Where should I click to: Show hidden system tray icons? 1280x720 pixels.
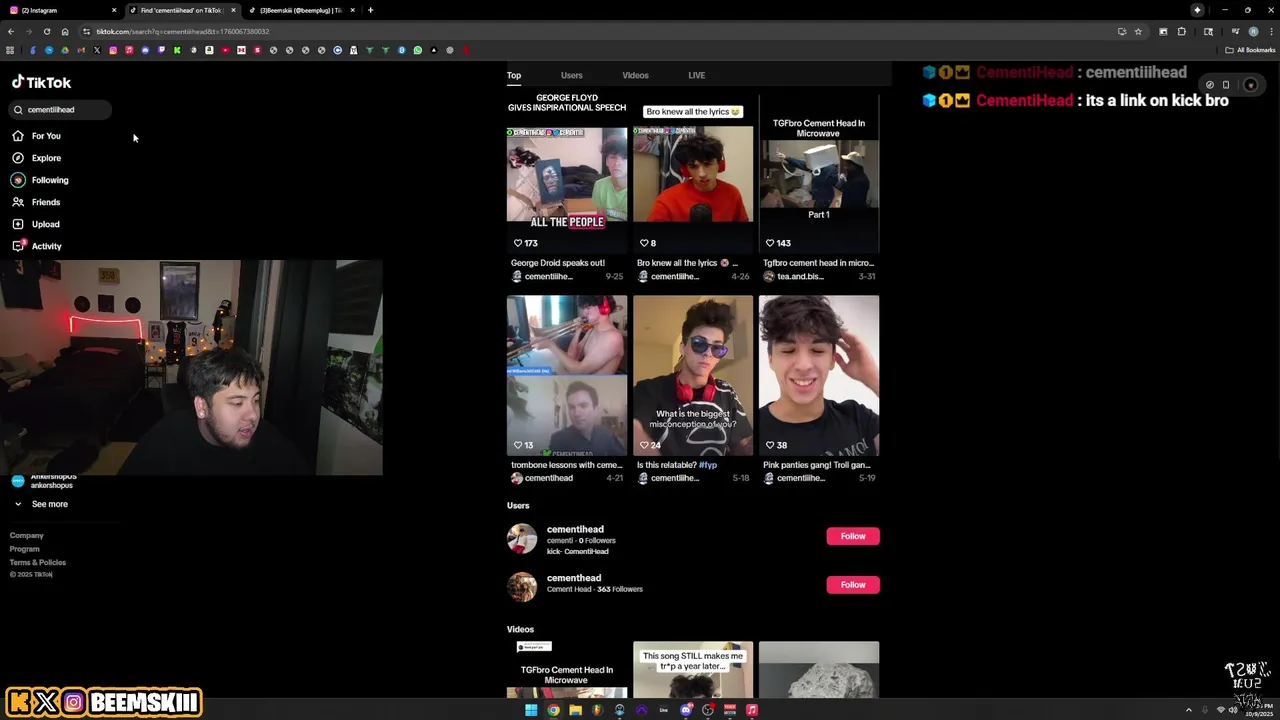(1189, 710)
